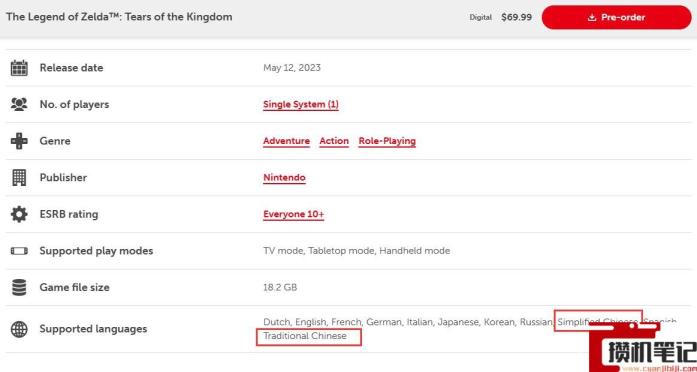Click the globe icon next to Supported languages

tap(19, 329)
